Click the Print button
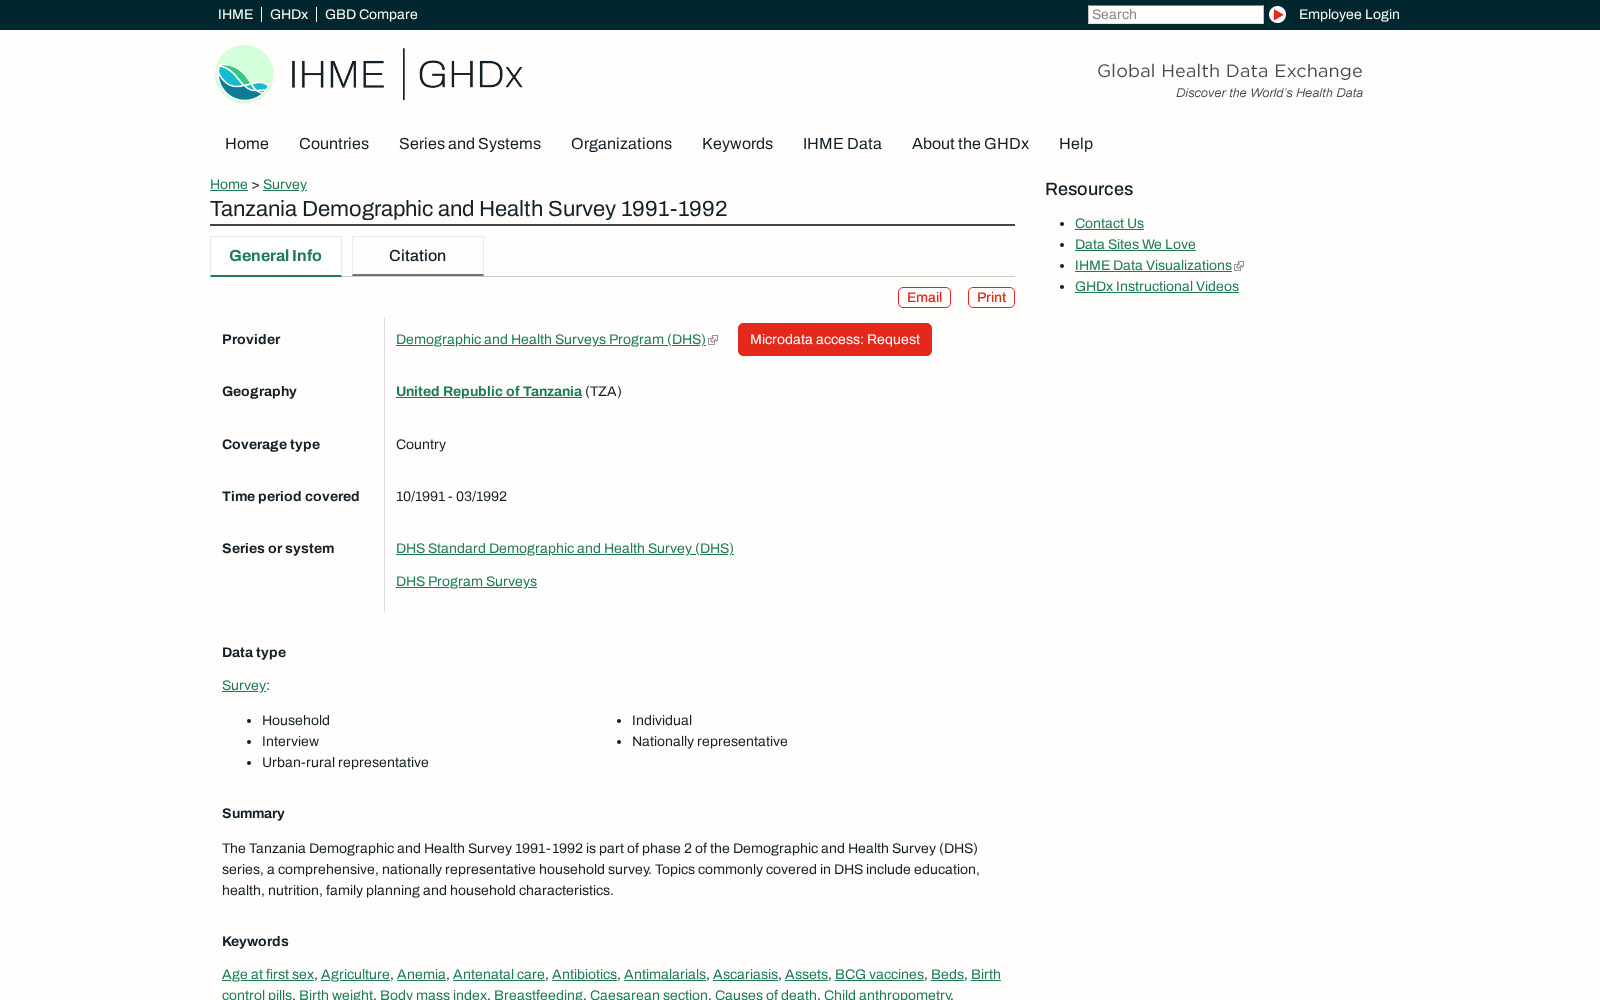This screenshot has height=1000, width=1600. click(x=991, y=297)
